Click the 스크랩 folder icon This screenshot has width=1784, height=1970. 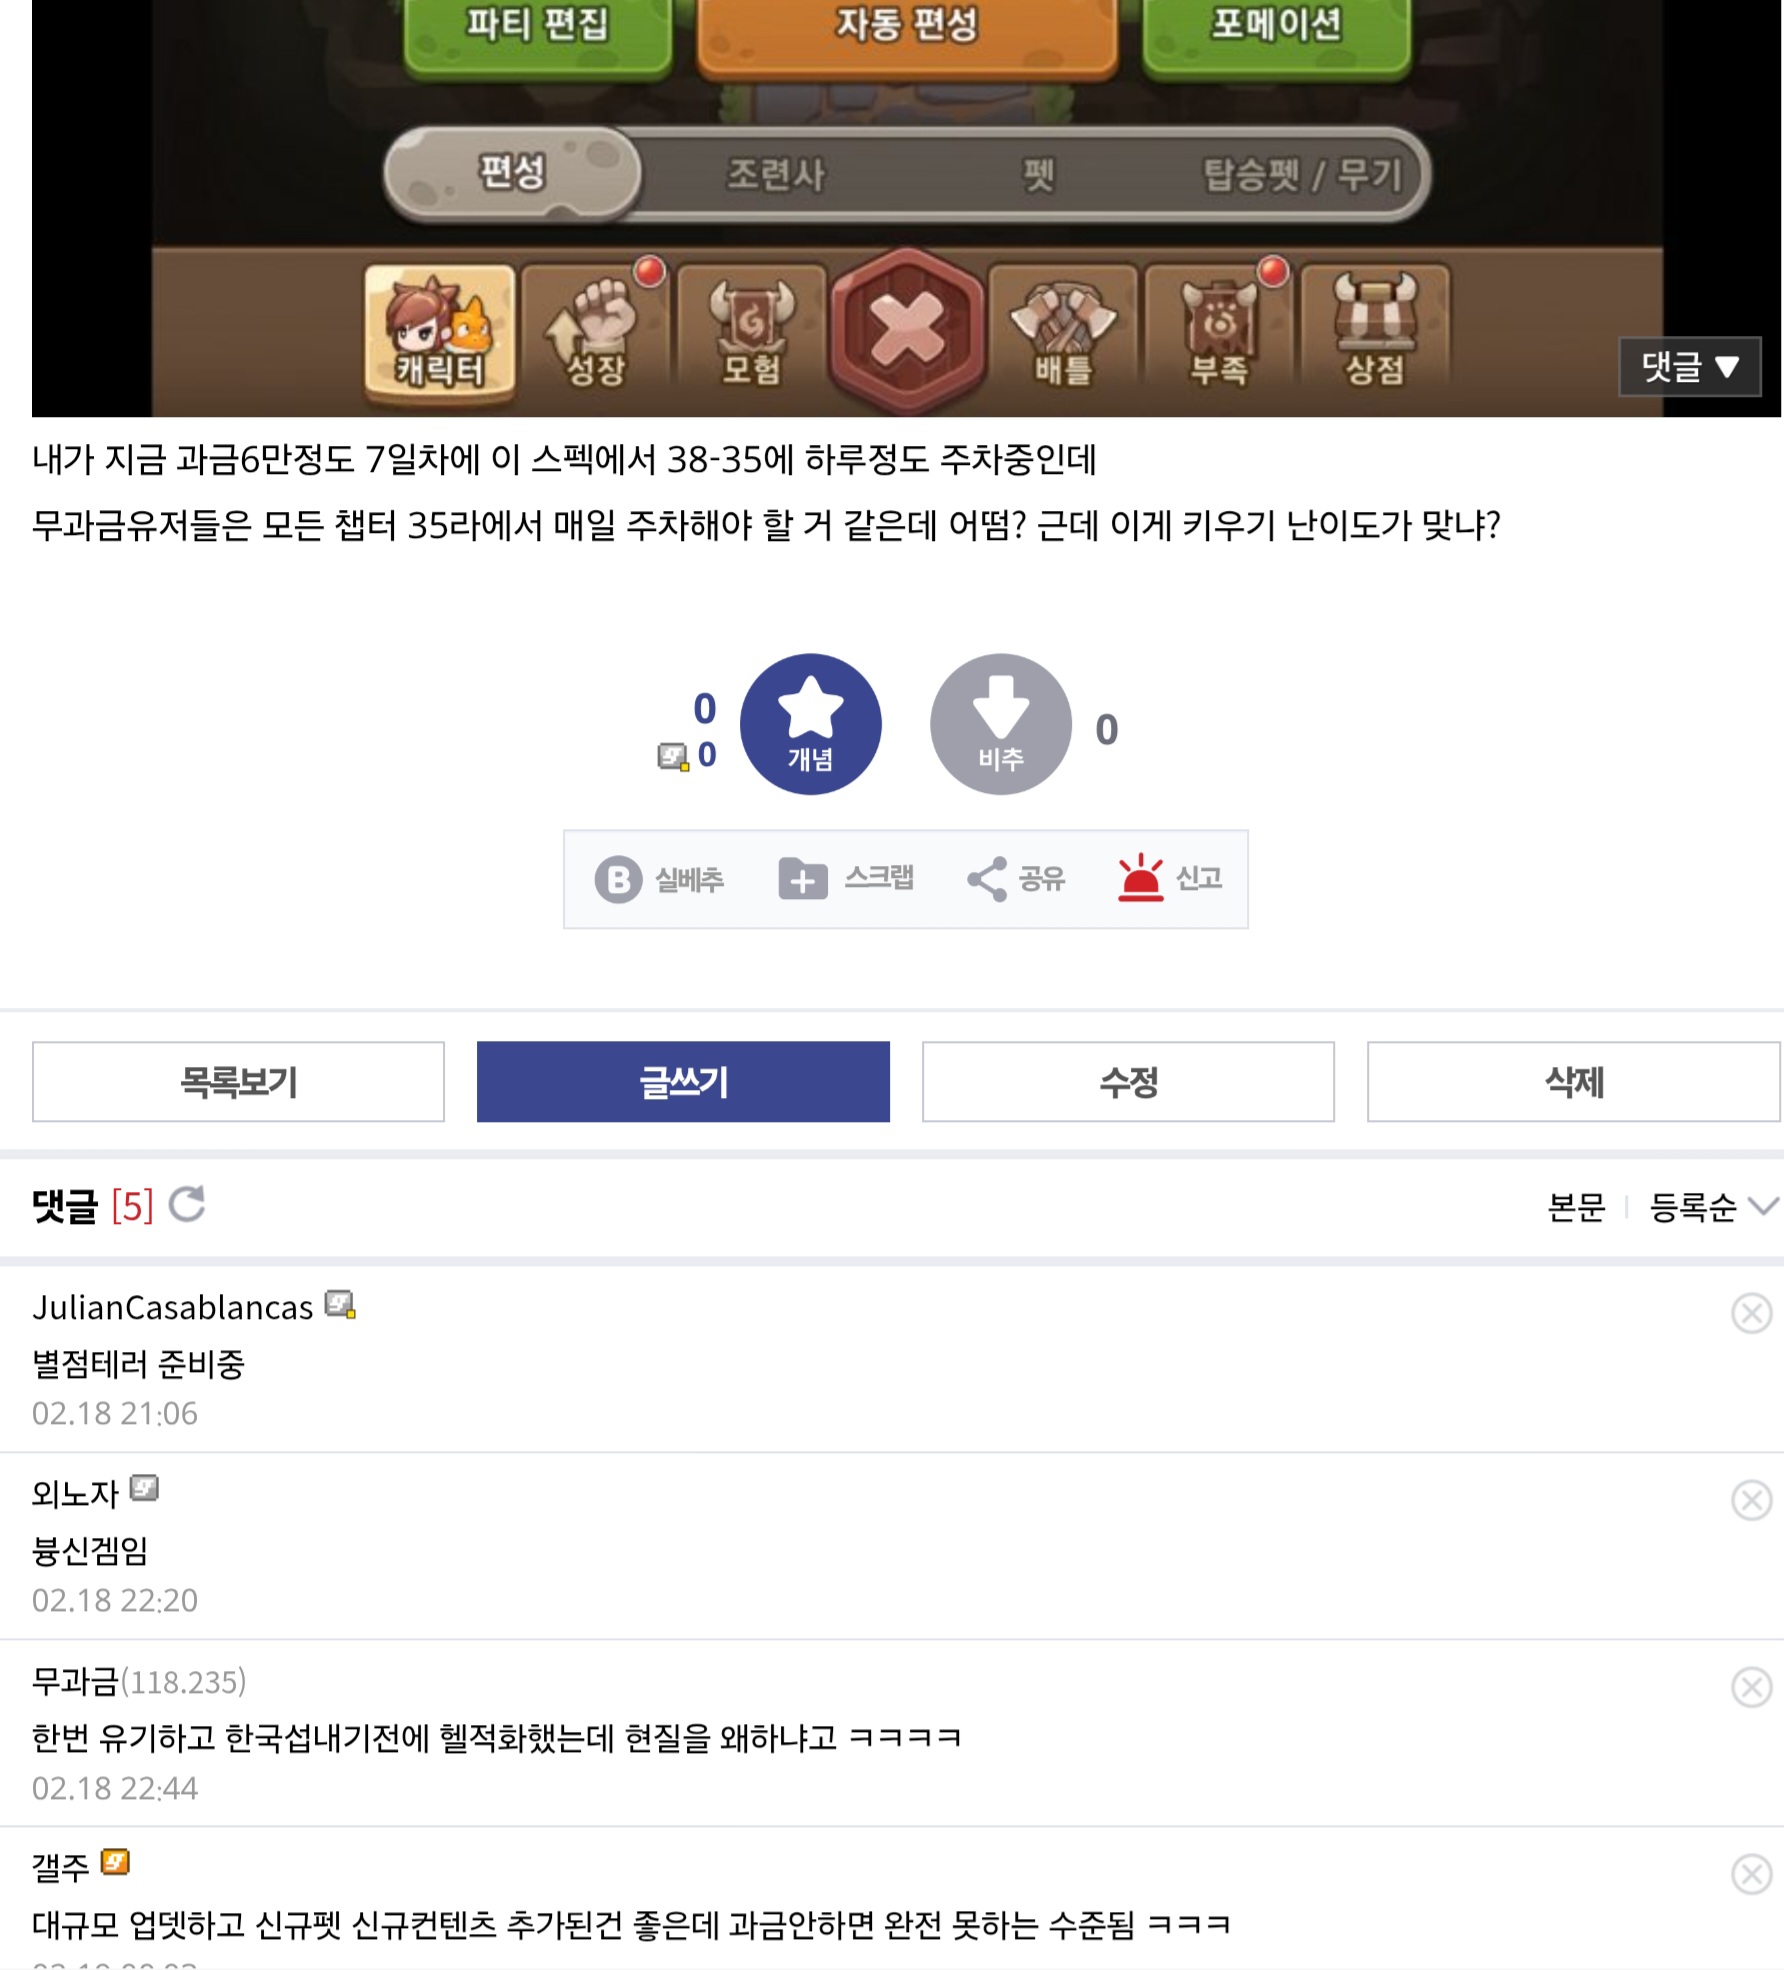803,879
